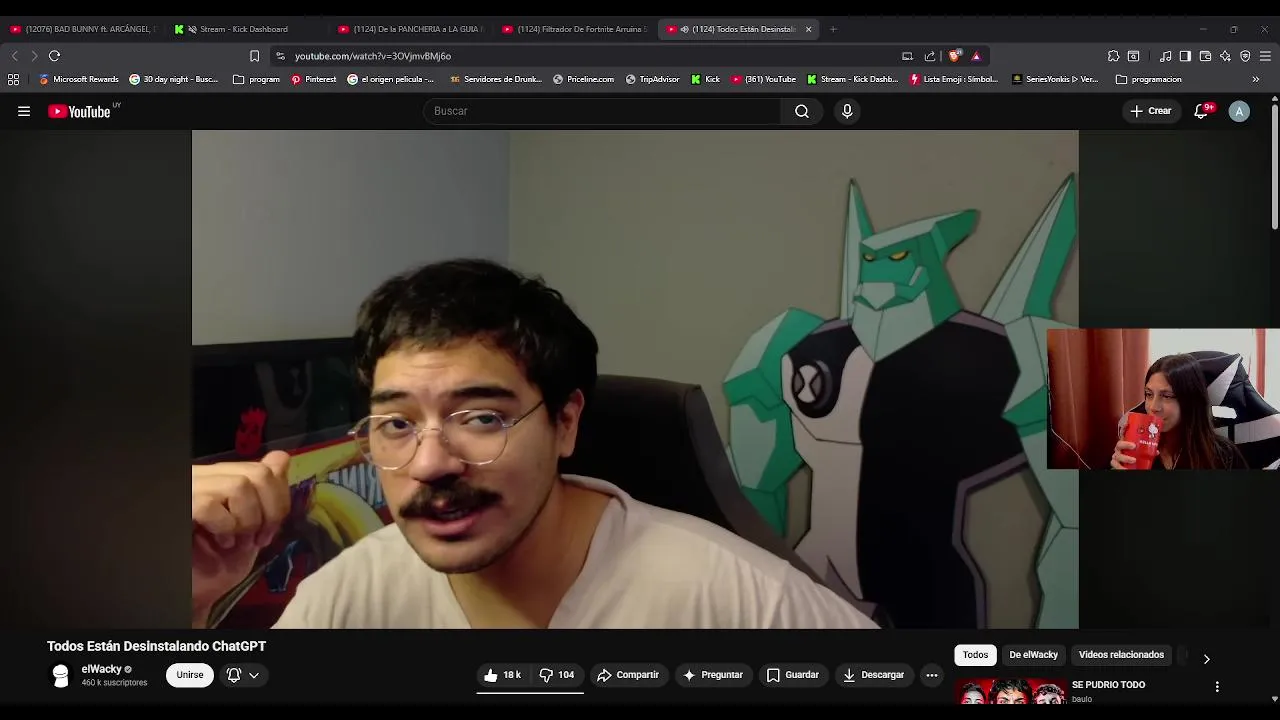Open TripAdvisor bookmark
The height and width of the screenshot is (720, 1280).
(652, 79)
